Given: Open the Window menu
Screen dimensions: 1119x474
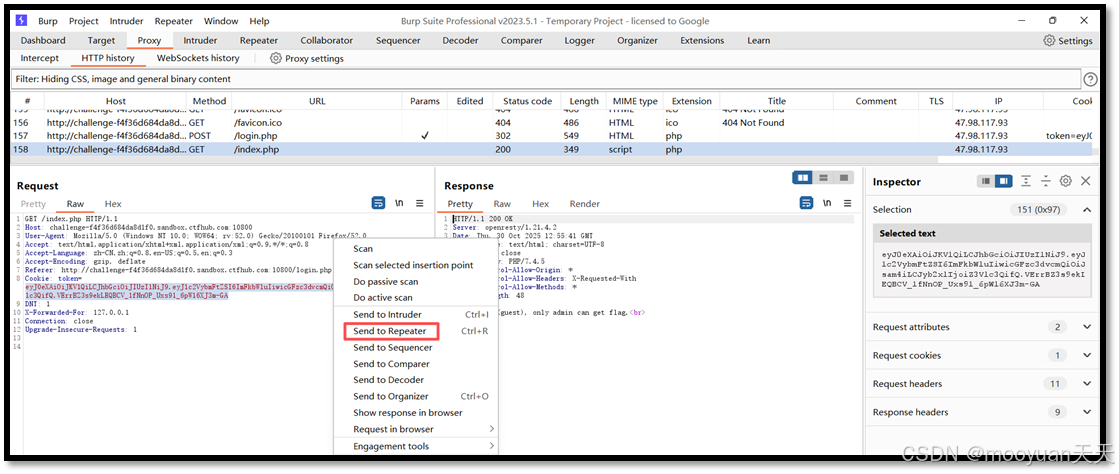Looking at the screenshot, I should (x=221, y=21).
